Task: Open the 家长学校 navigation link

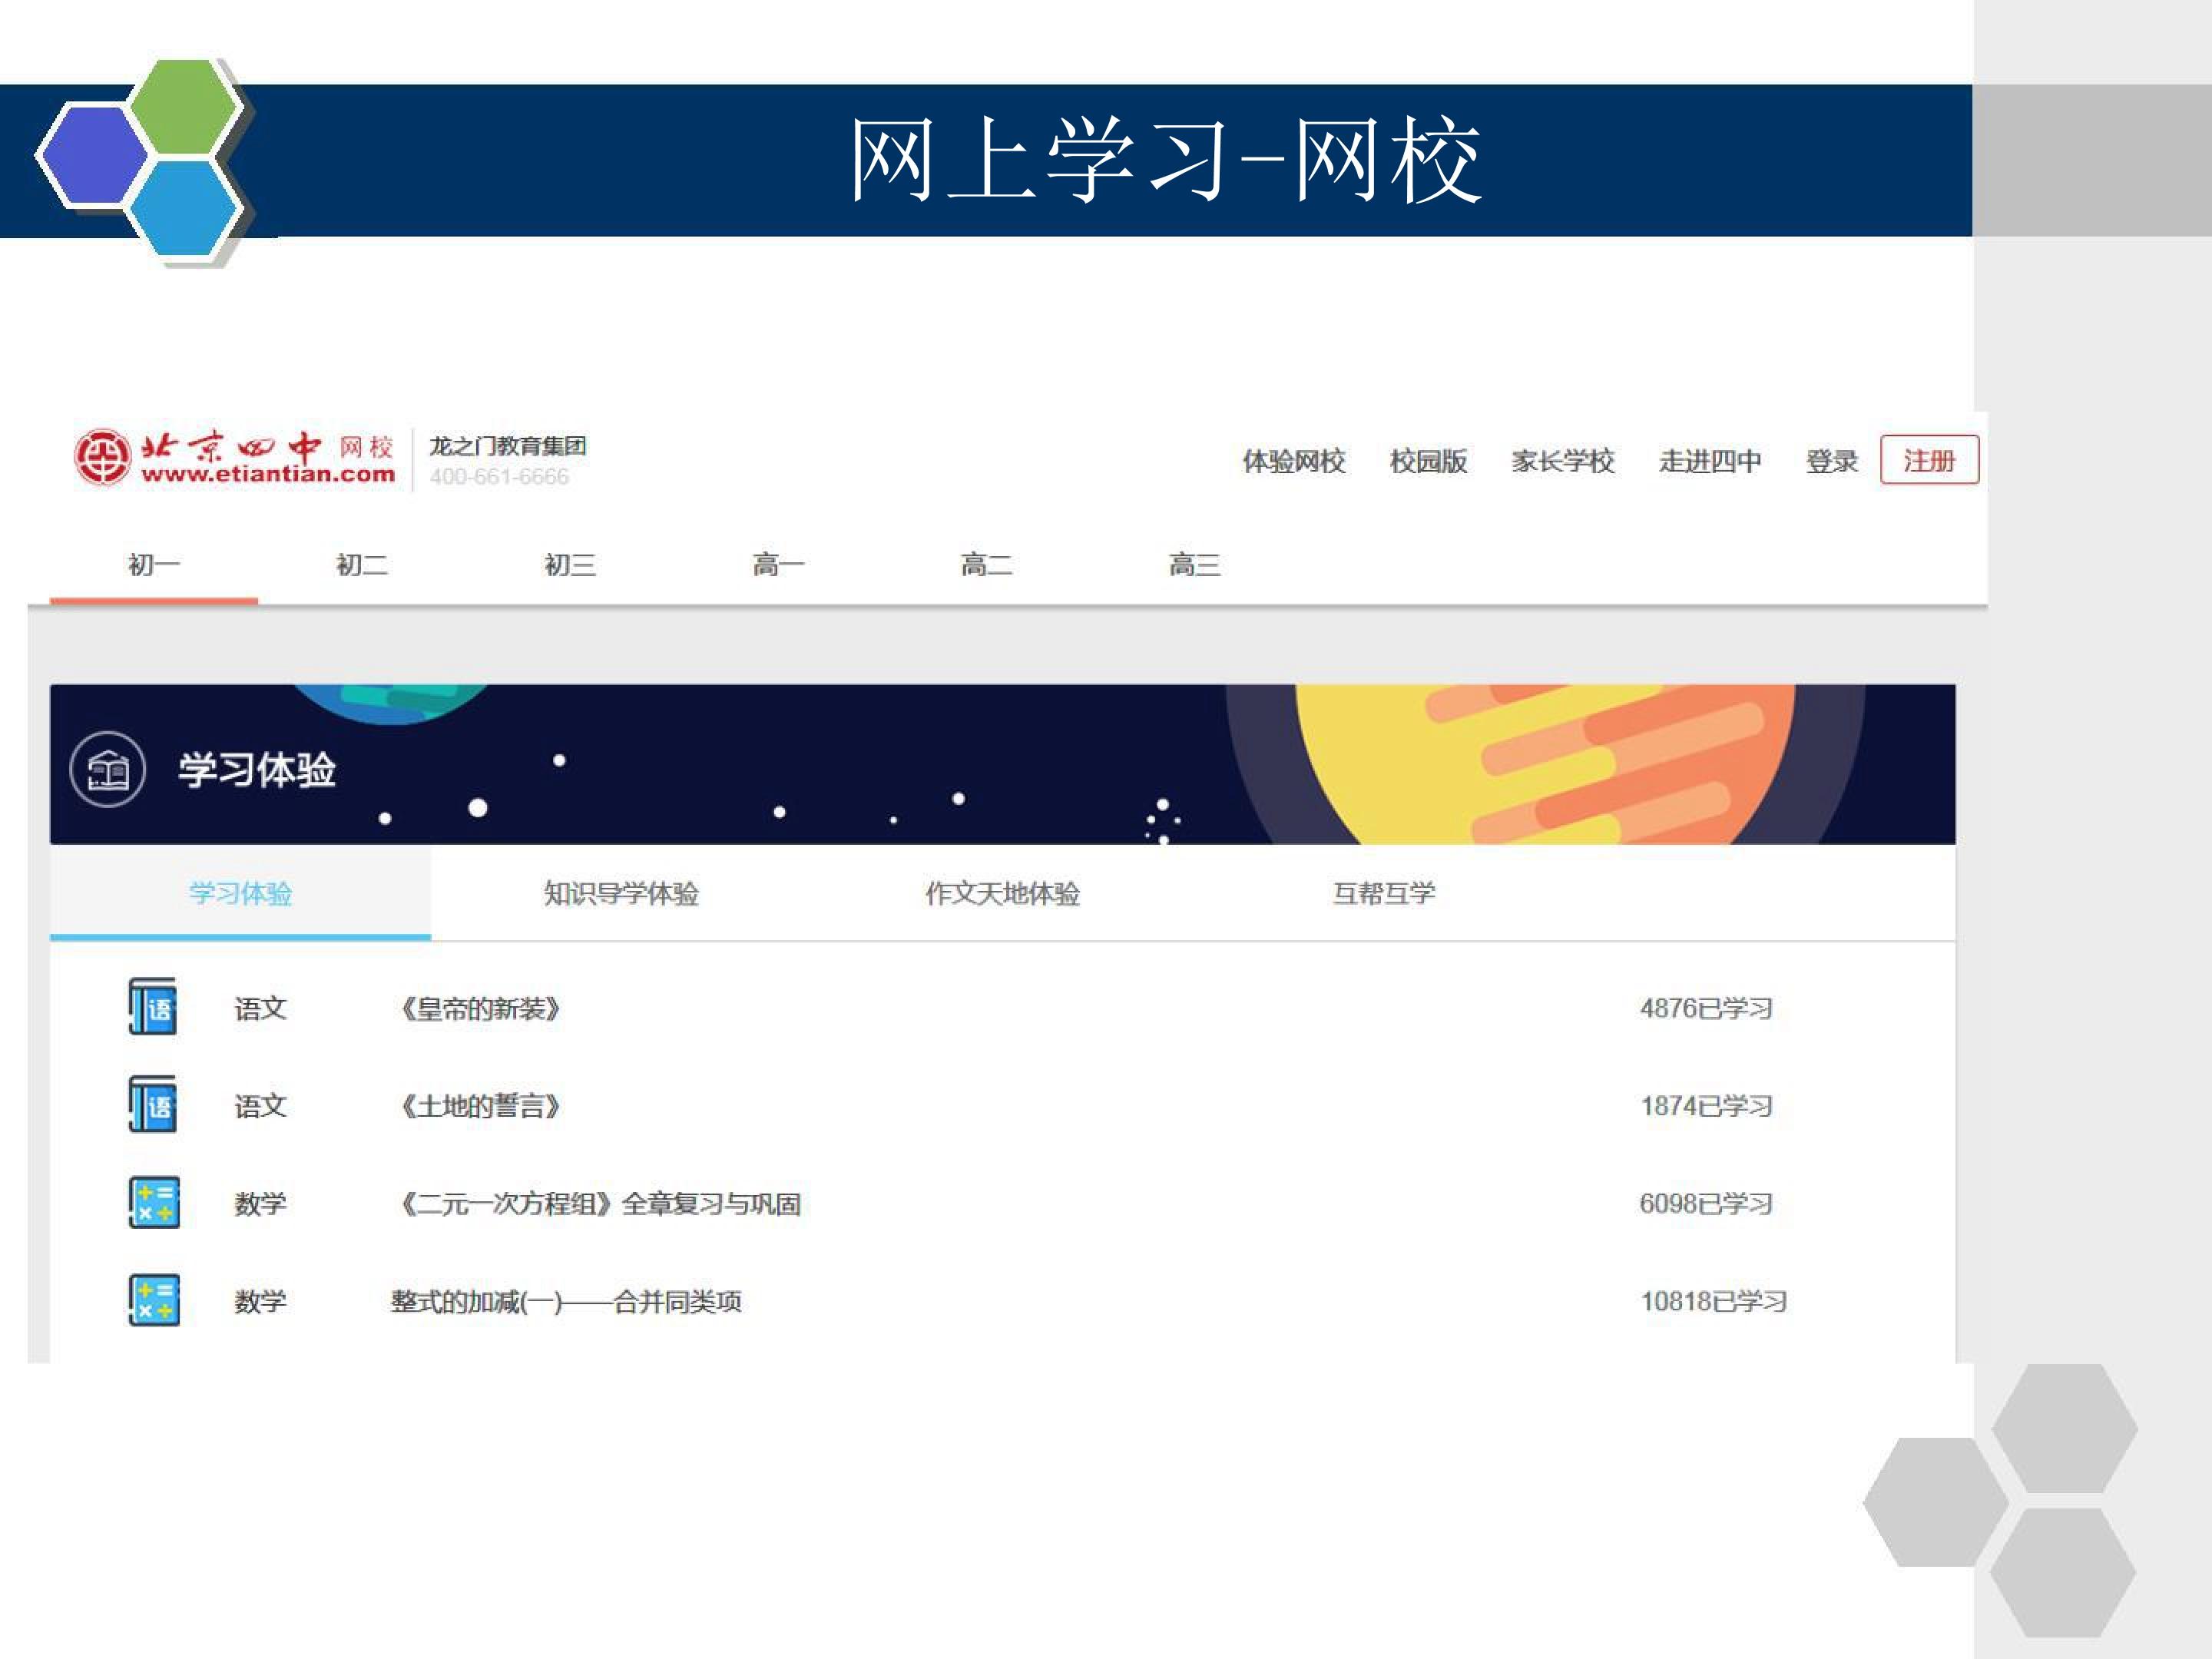Action: click(1563, 461)
